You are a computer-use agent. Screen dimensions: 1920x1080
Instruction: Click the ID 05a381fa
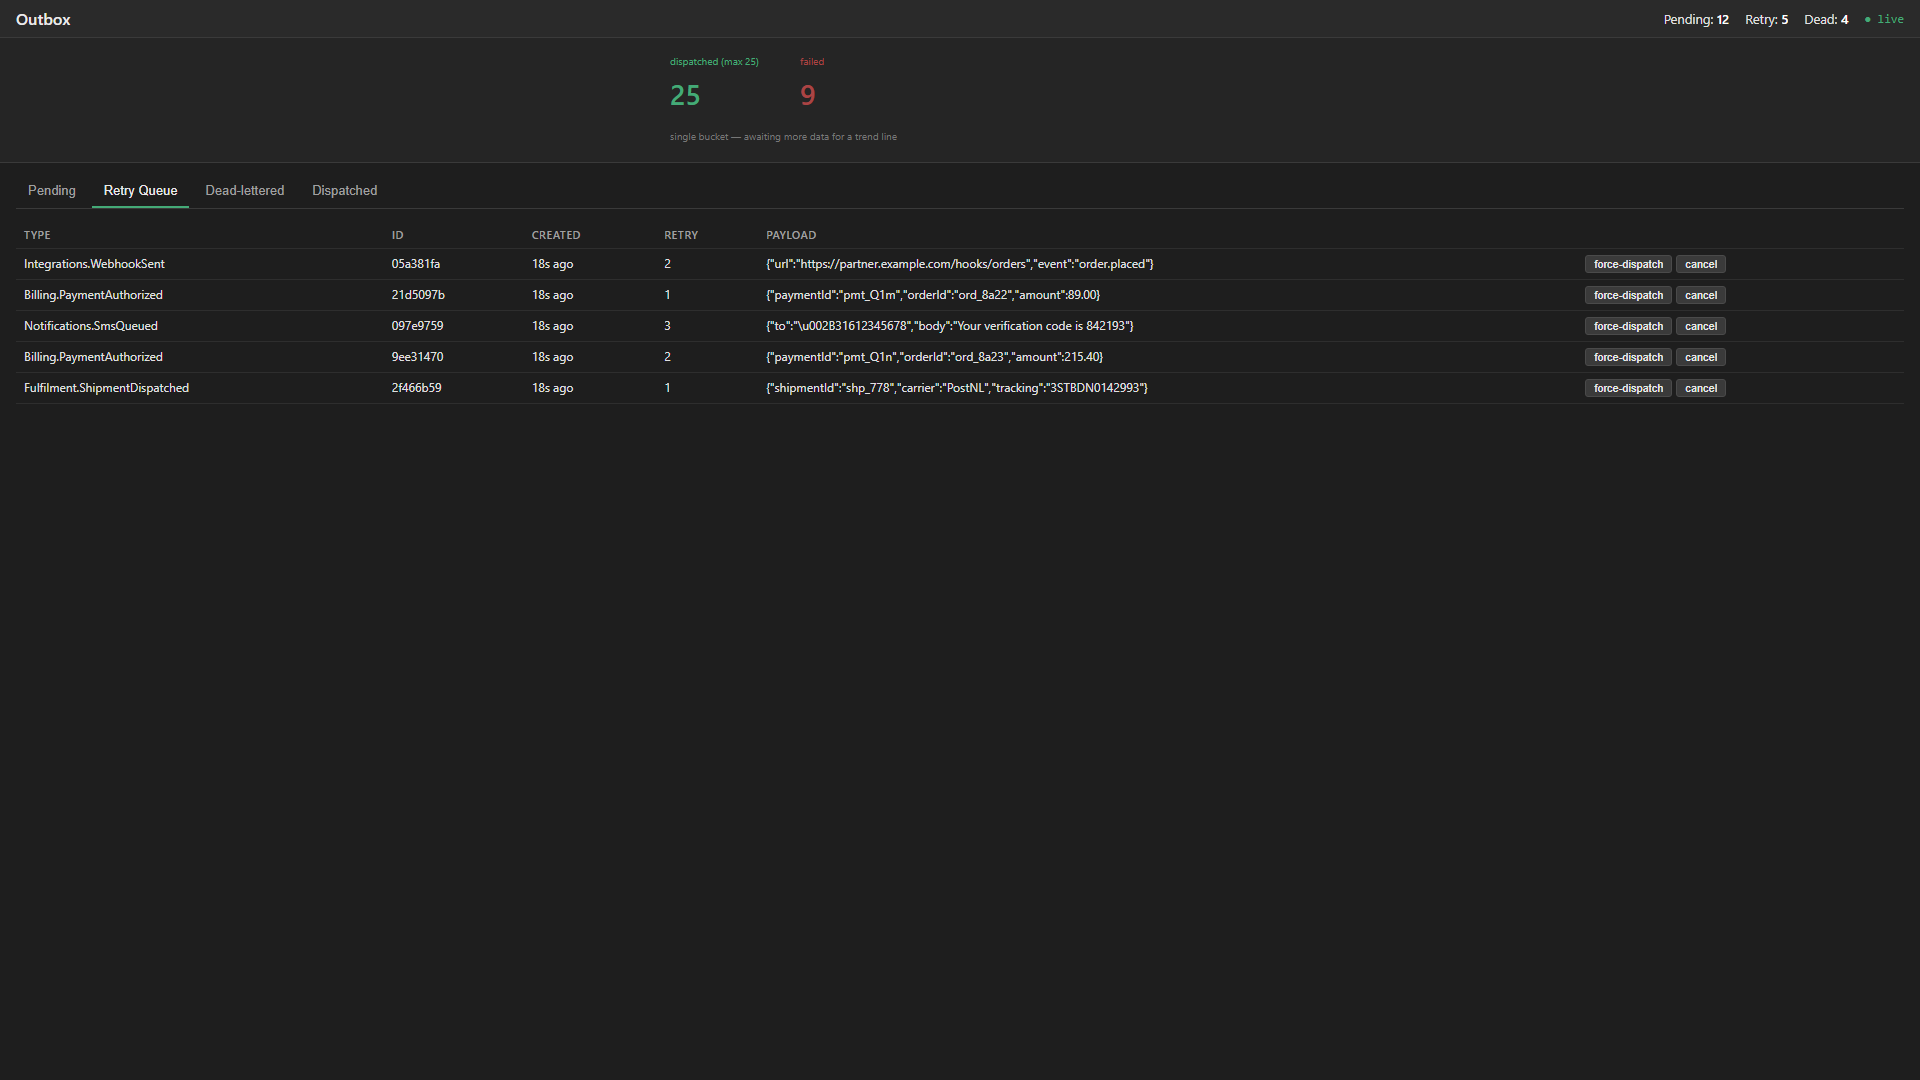416,264
